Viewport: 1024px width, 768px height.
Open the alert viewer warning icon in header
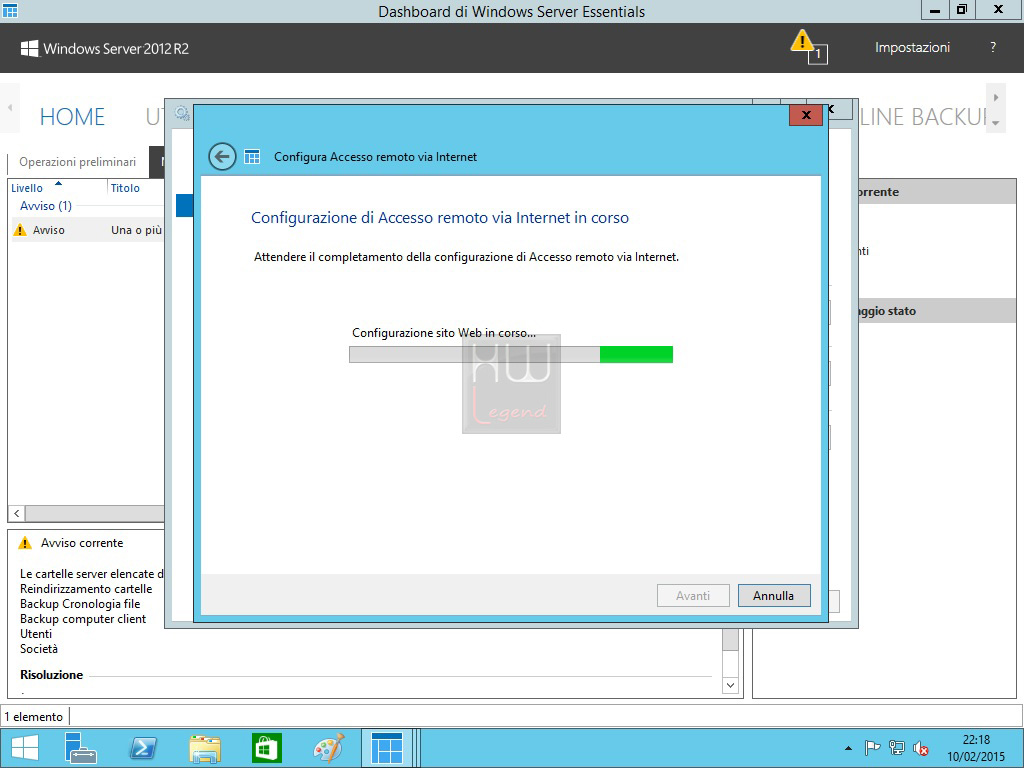(x=808, y=46)
